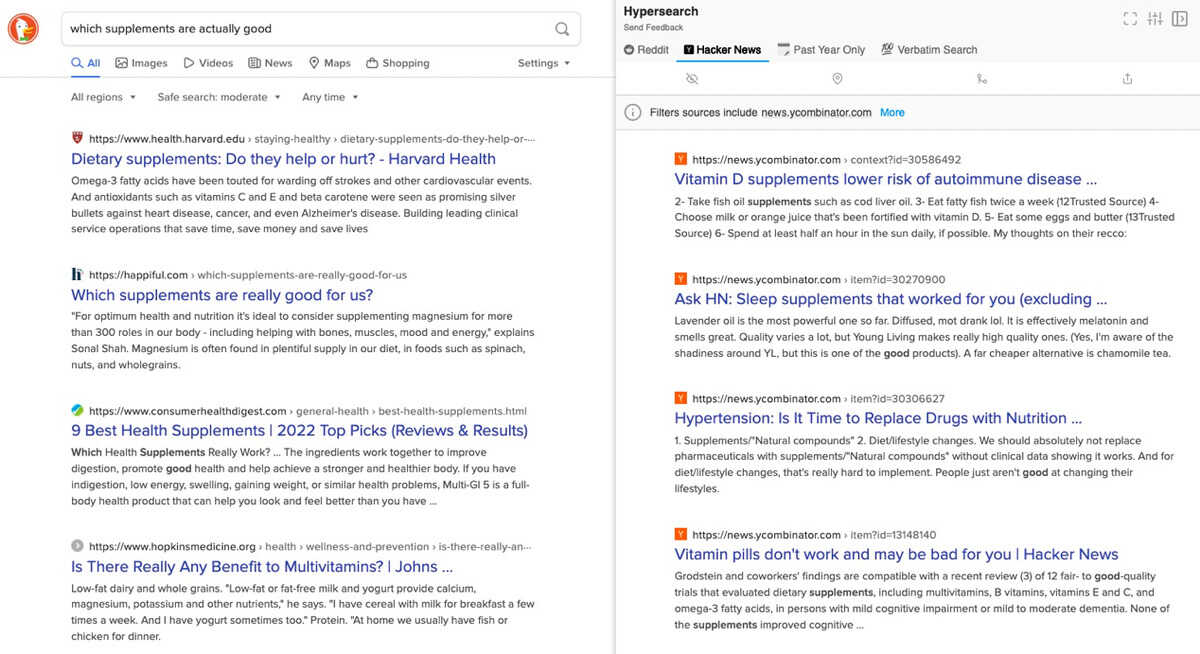Click the Y favicon for the Hypertension result
Viewport: 1200px width, 654px height.
(x=681, y=398)
